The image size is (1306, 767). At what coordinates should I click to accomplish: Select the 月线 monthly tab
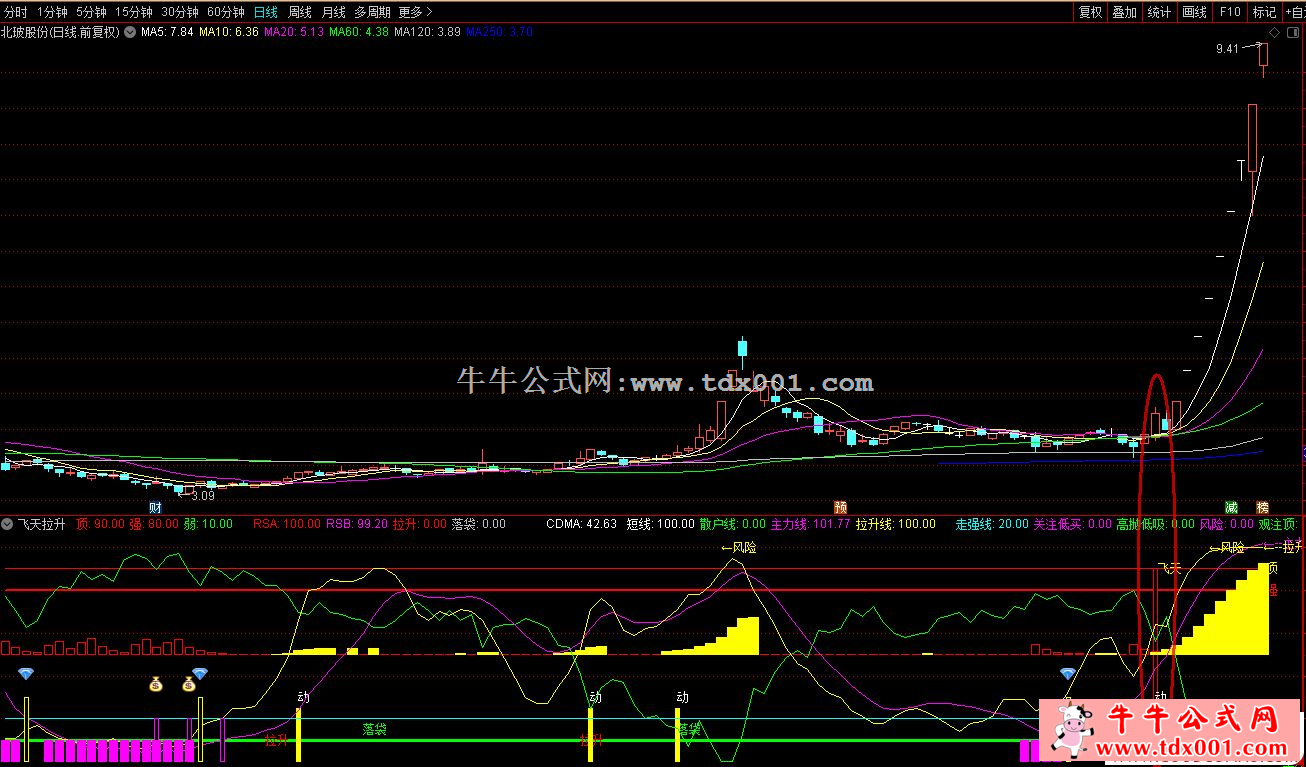333,12
